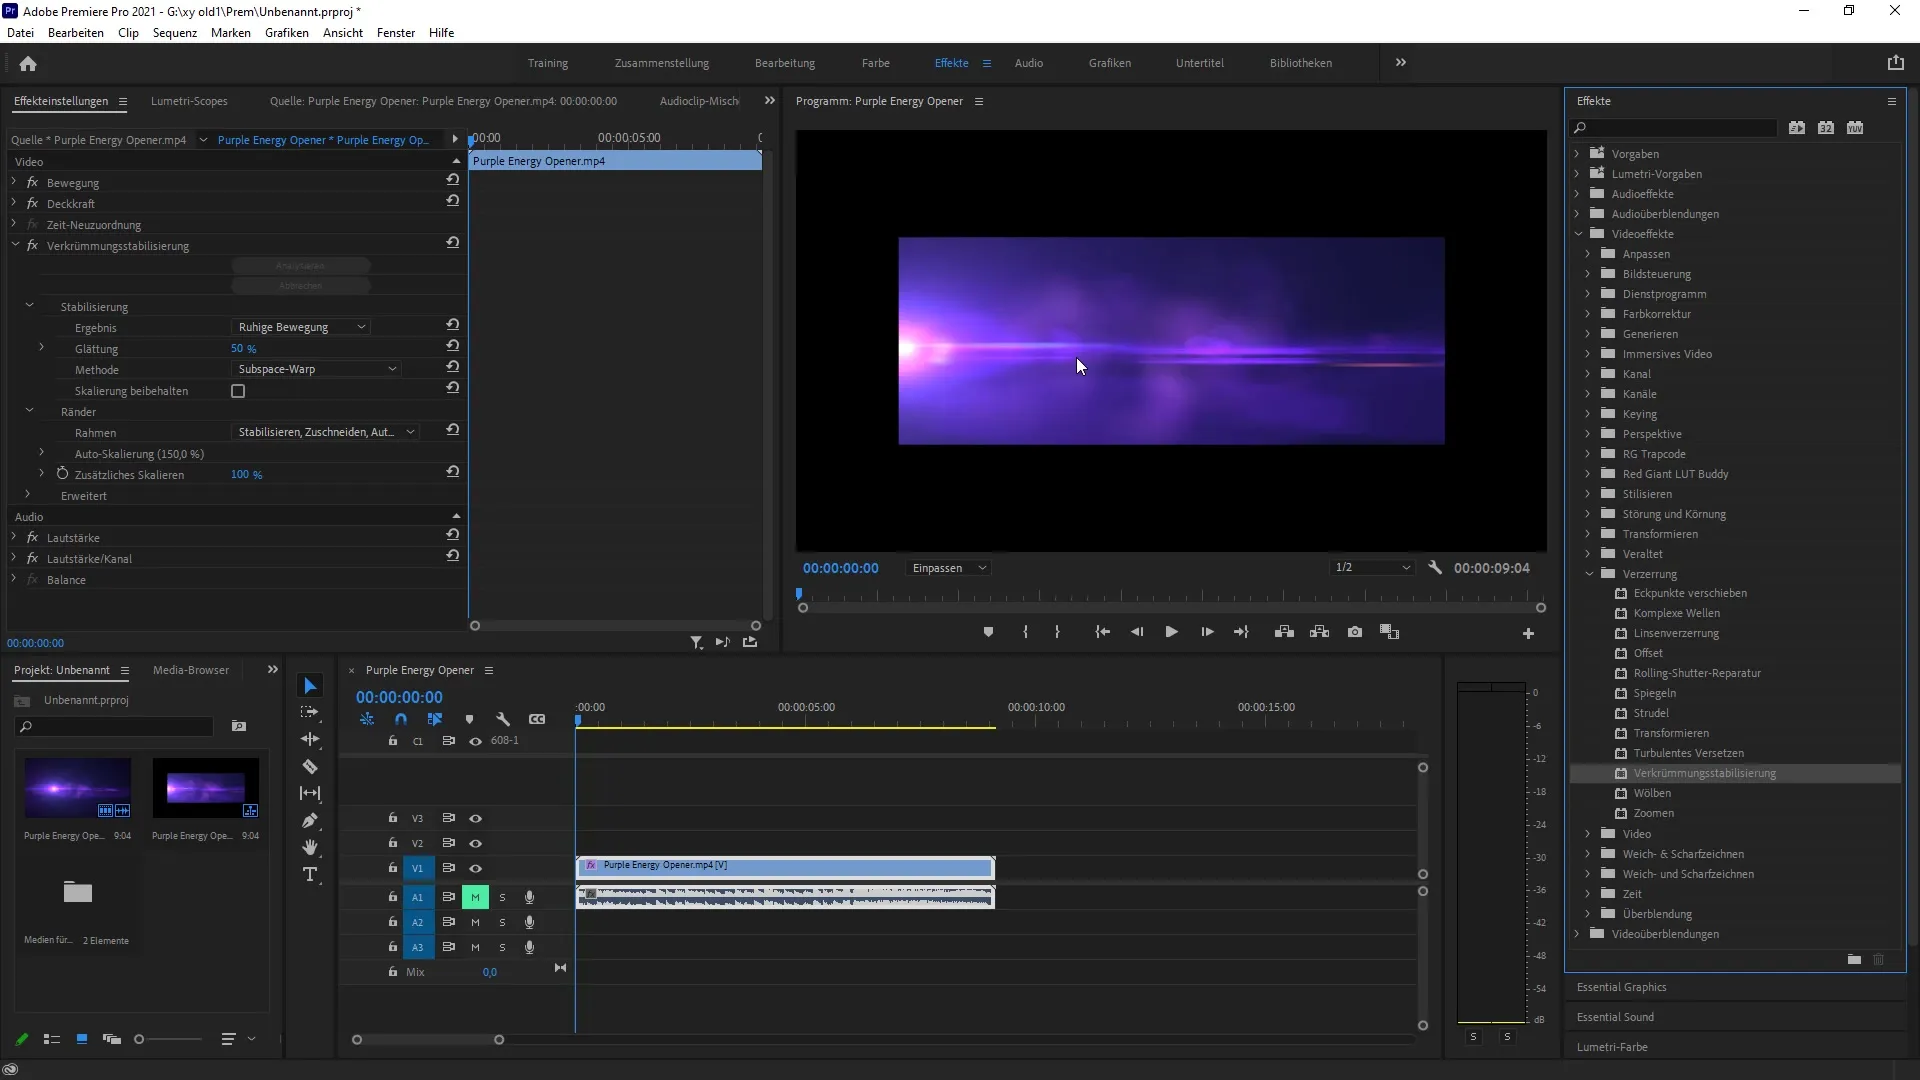Screen dimensions: 1920x1080
Task: Select the Wölben effect
Action: click(x=1652, y=793)
